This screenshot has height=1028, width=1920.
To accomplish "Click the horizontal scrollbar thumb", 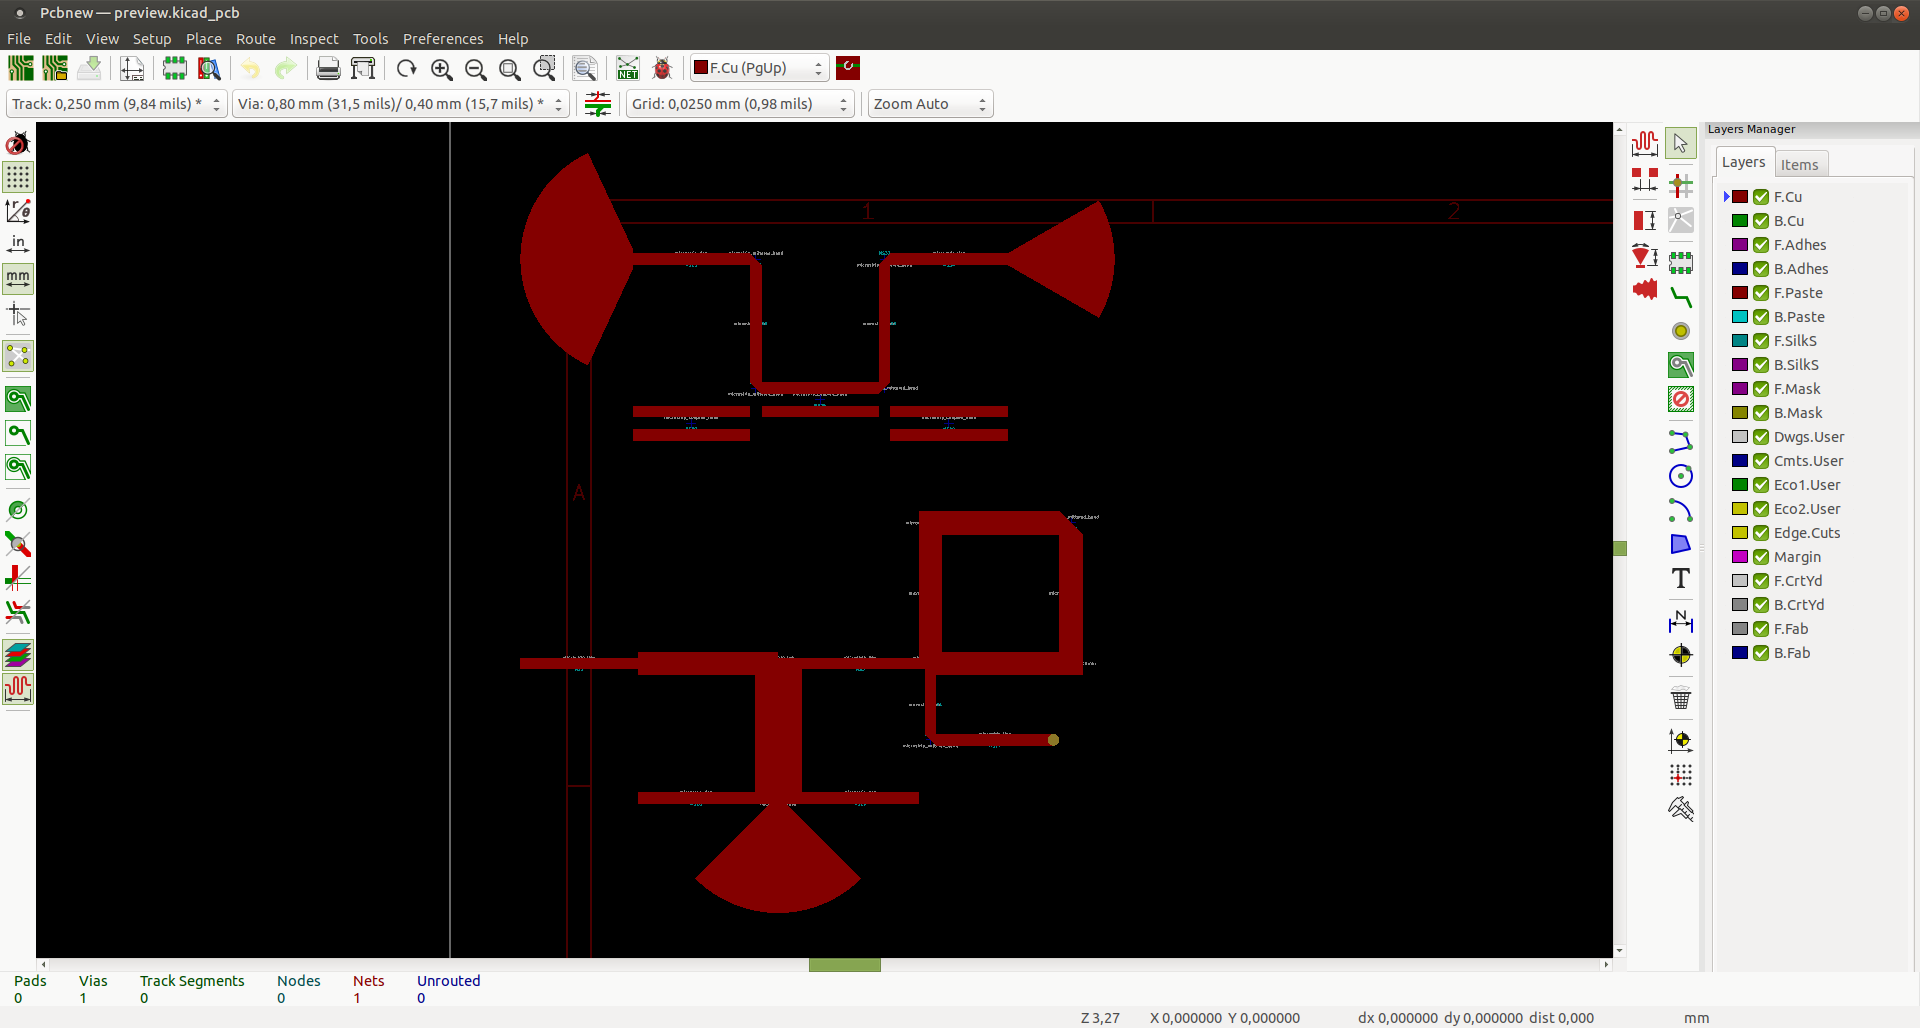I will [845, 965].
